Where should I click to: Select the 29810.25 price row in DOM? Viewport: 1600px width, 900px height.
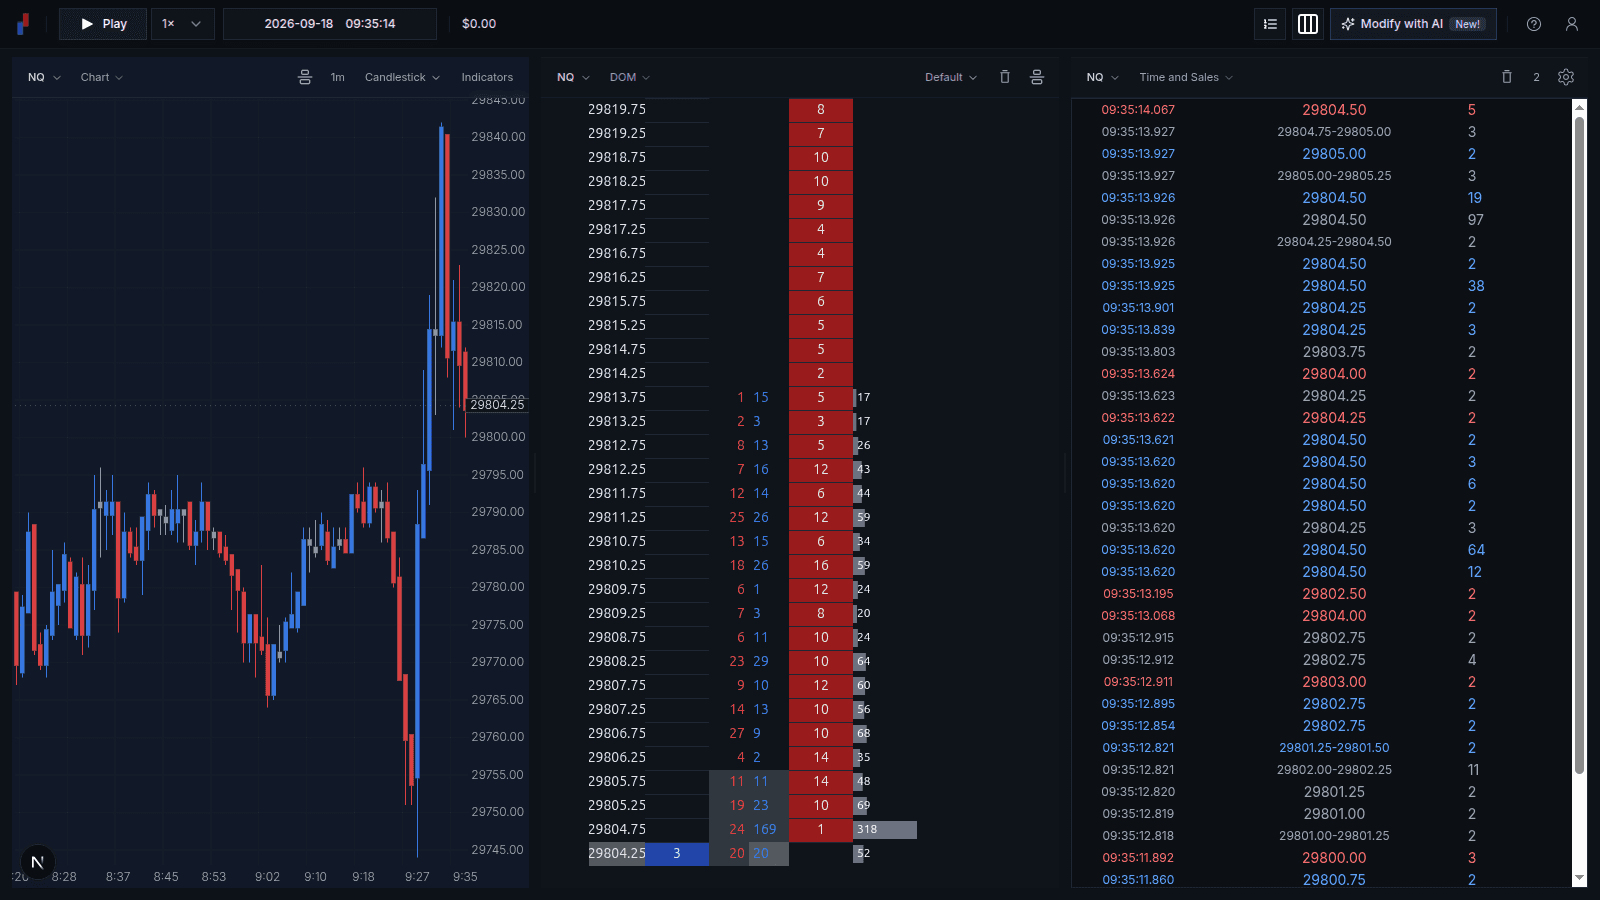tap(617, 565)
